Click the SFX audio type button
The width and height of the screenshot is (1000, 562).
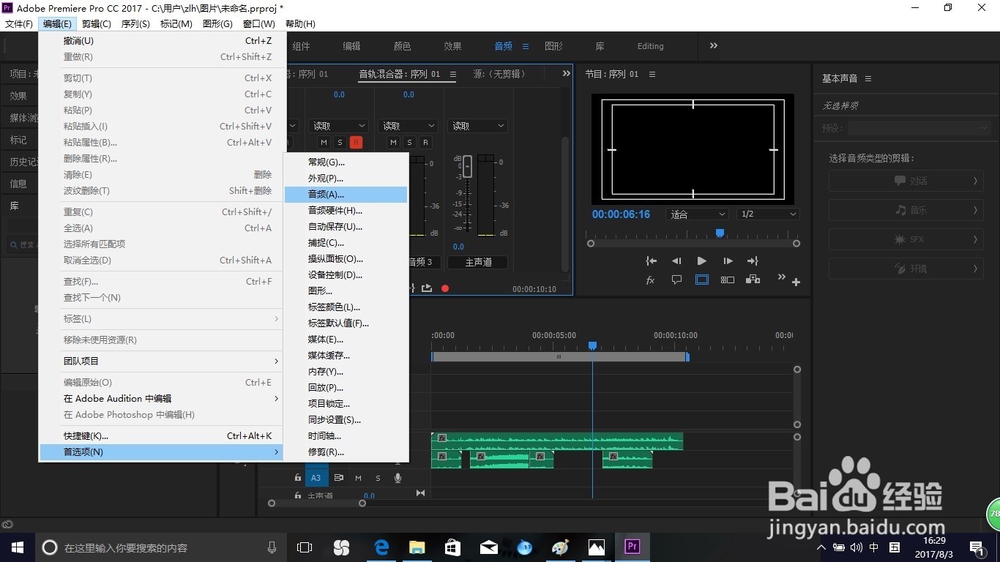[906, 239]
